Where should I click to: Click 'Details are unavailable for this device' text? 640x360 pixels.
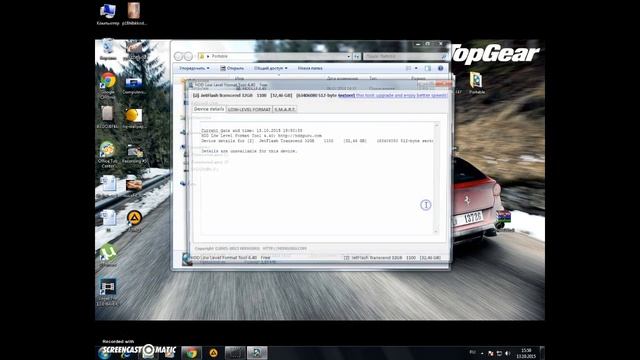(x=249, y=151)
